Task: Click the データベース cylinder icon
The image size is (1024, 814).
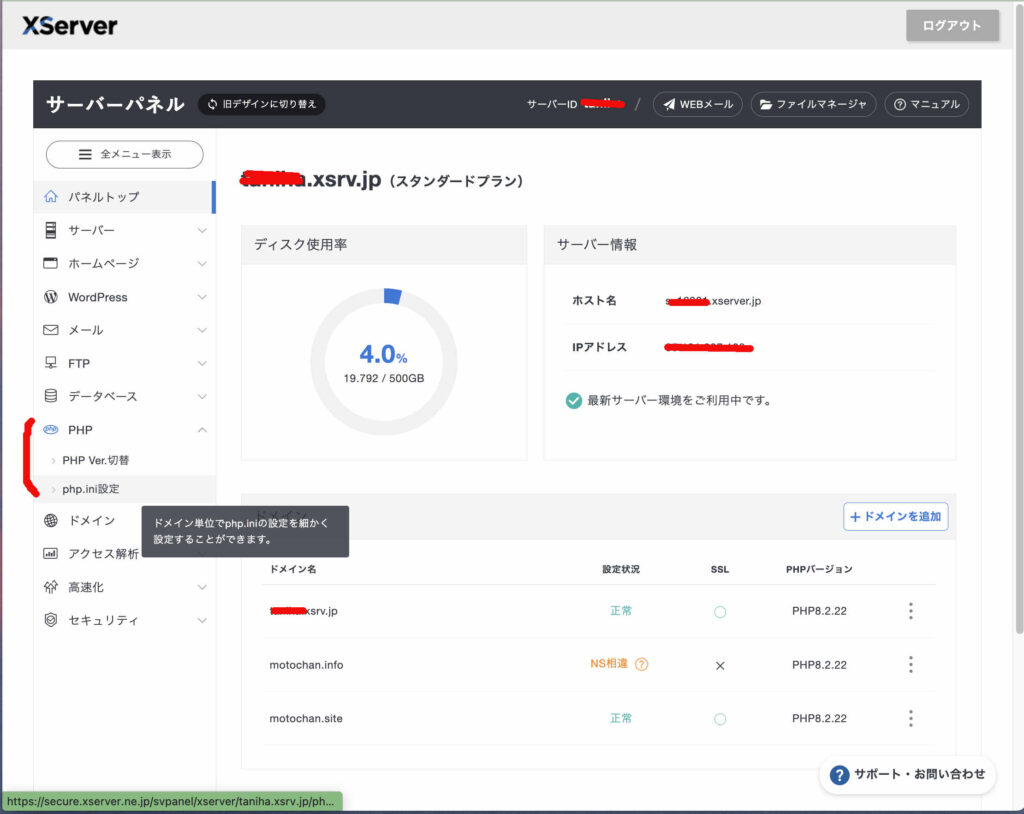Action: click(x=50, y=396)
